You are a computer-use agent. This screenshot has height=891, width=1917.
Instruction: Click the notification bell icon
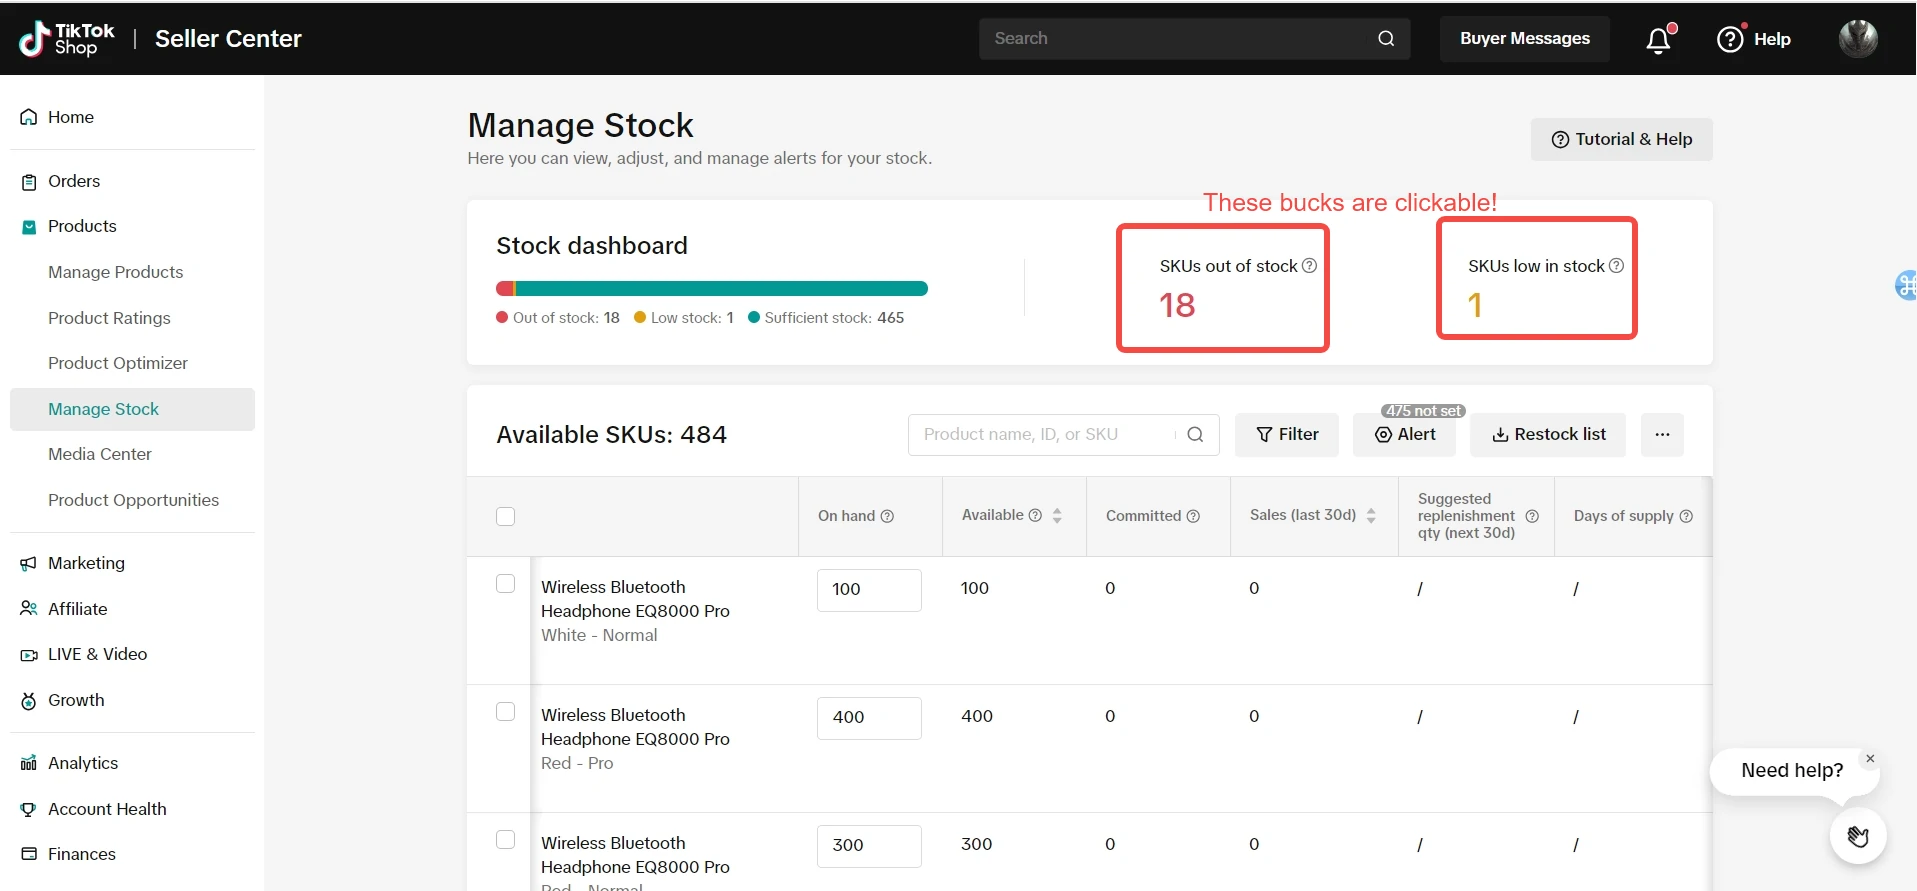point(1658,40)
